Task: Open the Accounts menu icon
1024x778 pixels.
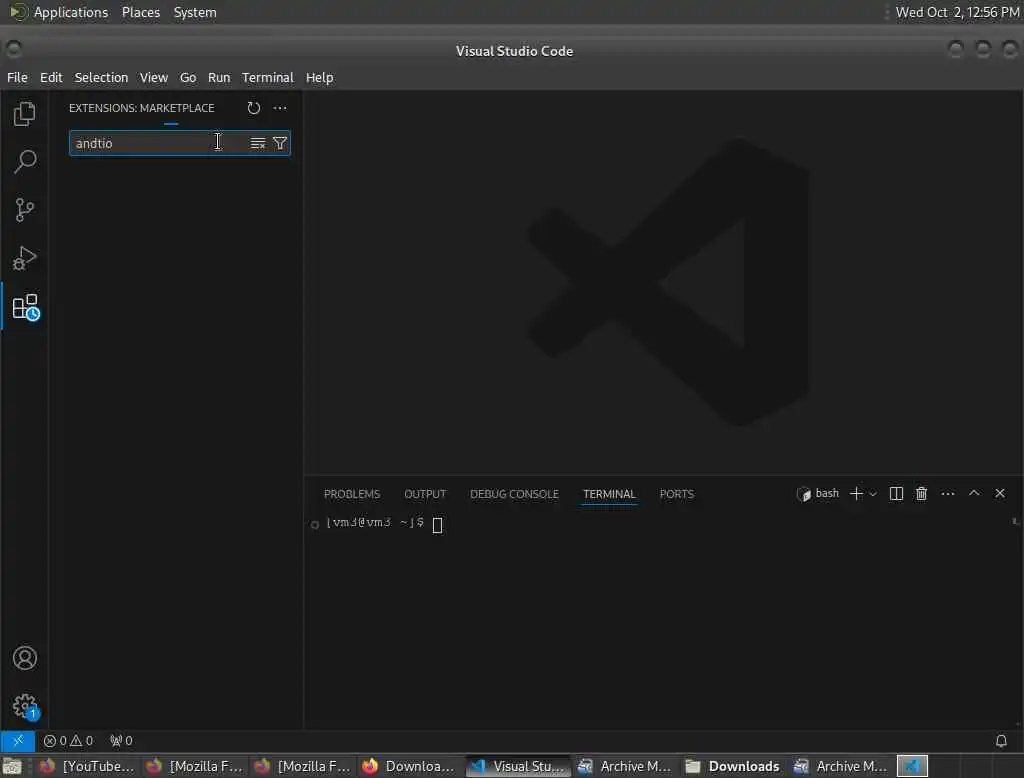Action: [x=25, y=658]
